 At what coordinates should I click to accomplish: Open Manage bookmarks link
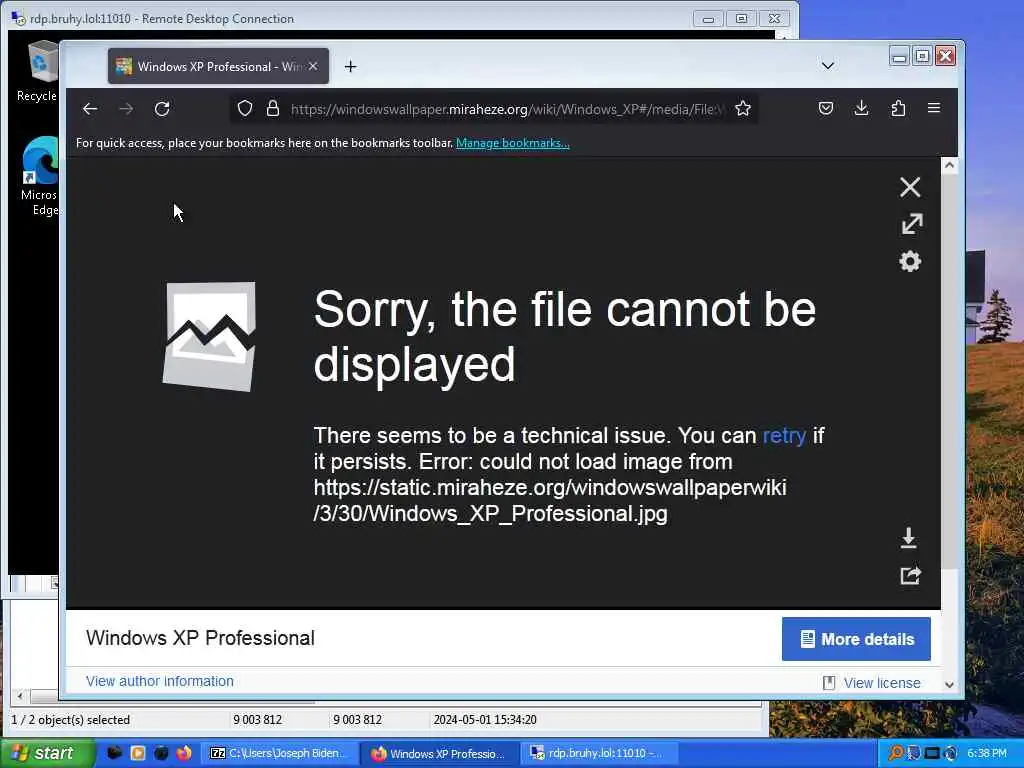(x=513, y=143)
